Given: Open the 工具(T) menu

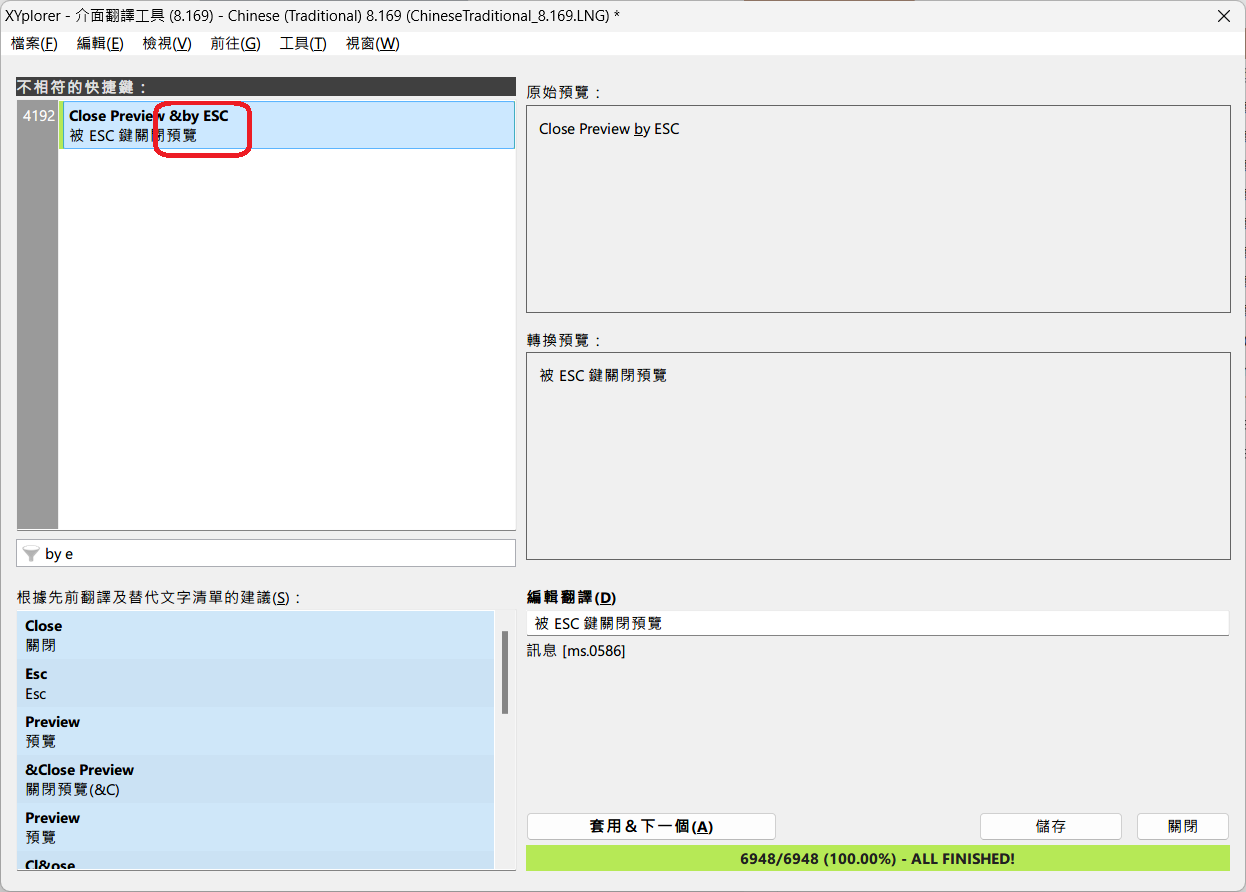Looking at the screenshot, I should [303, 44].
